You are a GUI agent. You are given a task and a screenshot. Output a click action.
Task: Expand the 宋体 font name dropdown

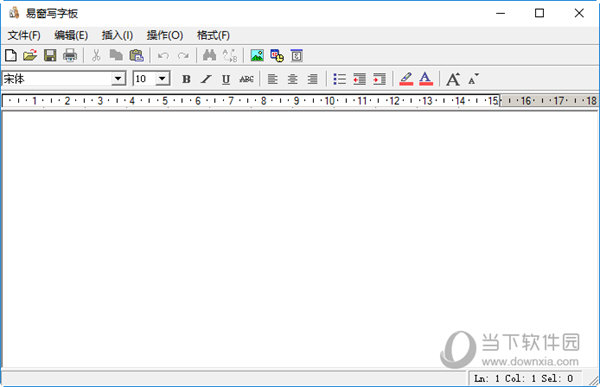(118, 79)
